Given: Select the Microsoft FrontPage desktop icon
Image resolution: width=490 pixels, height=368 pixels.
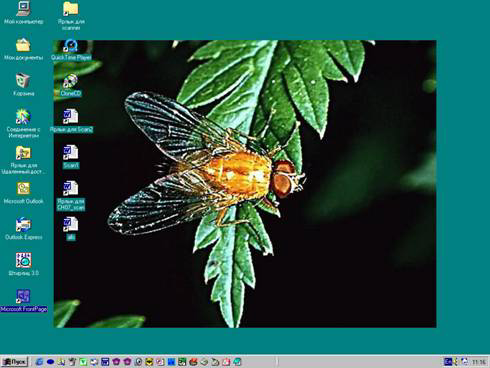Looking at the screenshot, I should (23, 296).
